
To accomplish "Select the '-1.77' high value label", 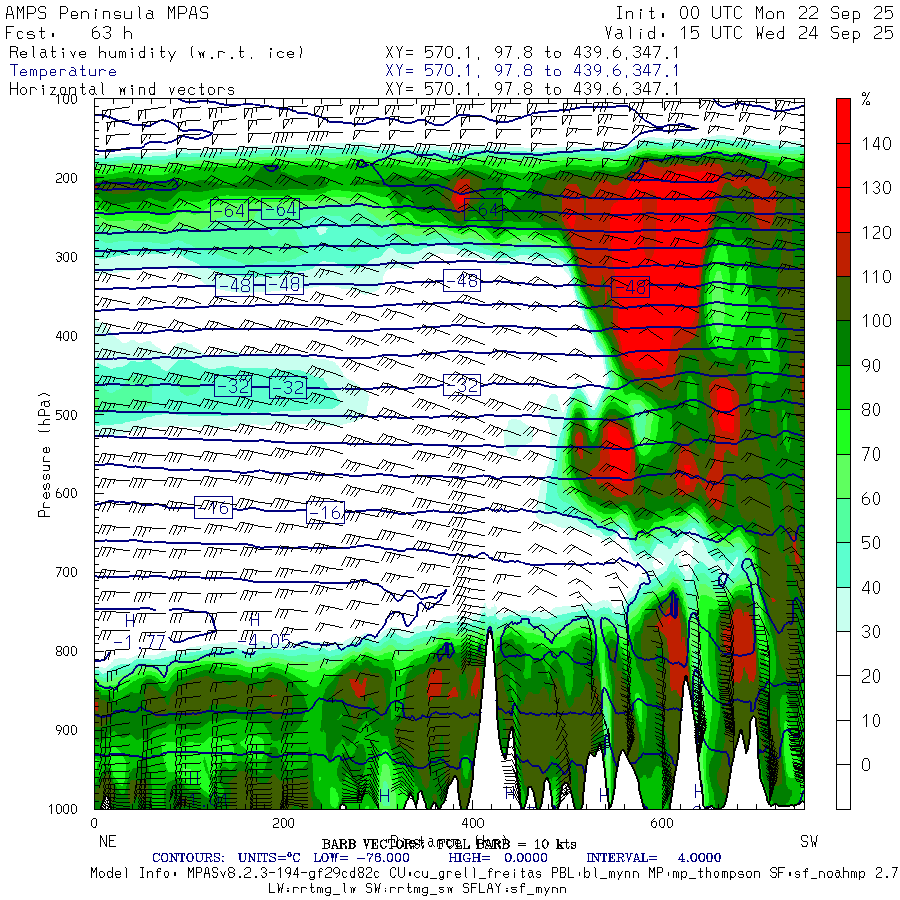I will coord(139,642).
